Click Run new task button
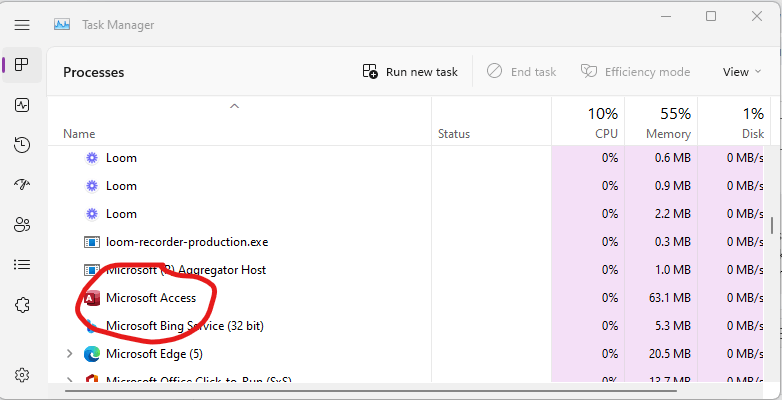Viewport: 782px width, 400px height. tap(410, 72)
